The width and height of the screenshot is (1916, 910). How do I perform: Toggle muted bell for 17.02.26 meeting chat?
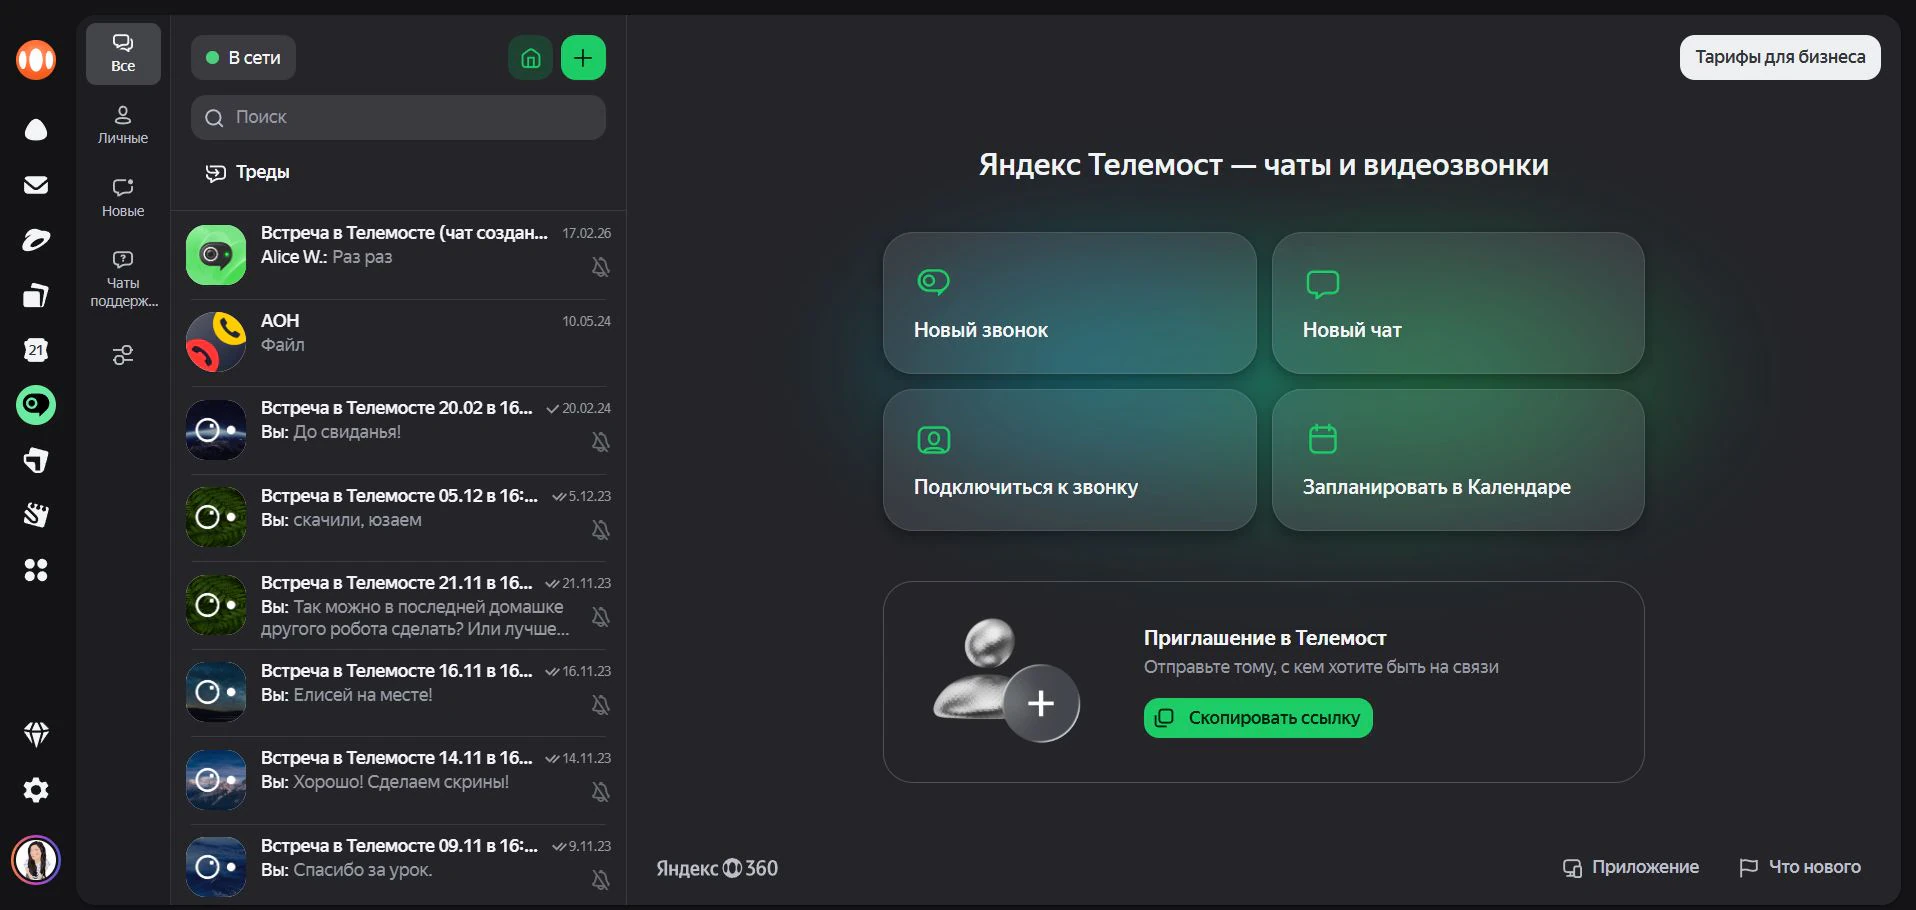[x=601, y=267]
